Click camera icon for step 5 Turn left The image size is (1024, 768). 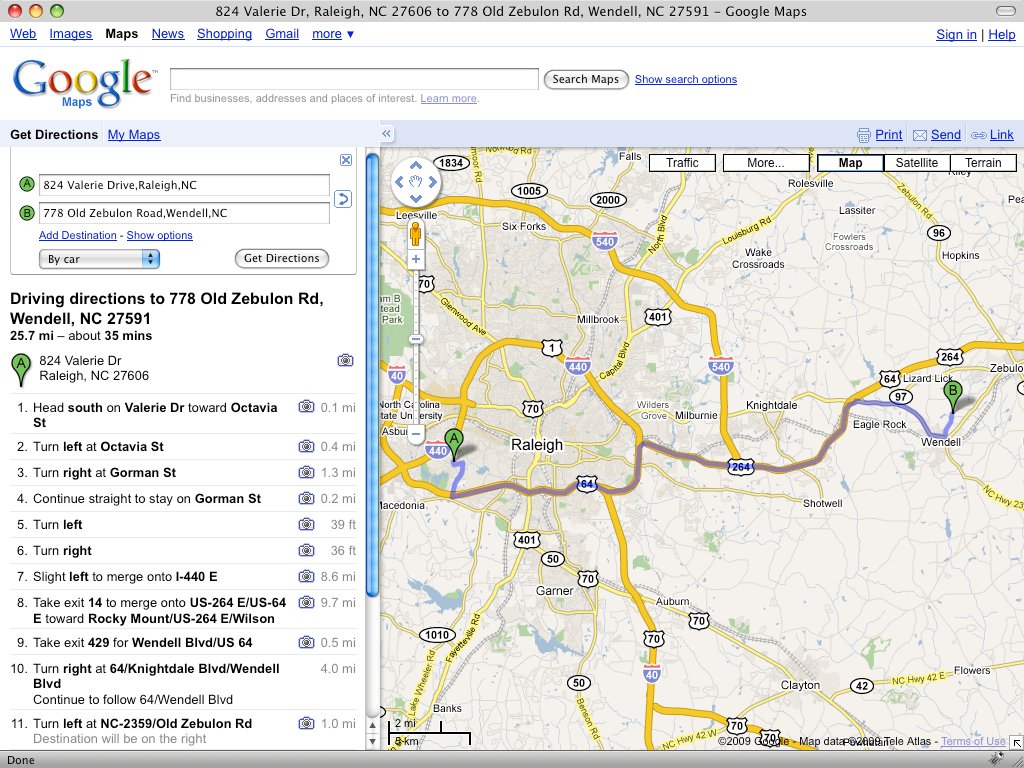click(x=306, y=524)
